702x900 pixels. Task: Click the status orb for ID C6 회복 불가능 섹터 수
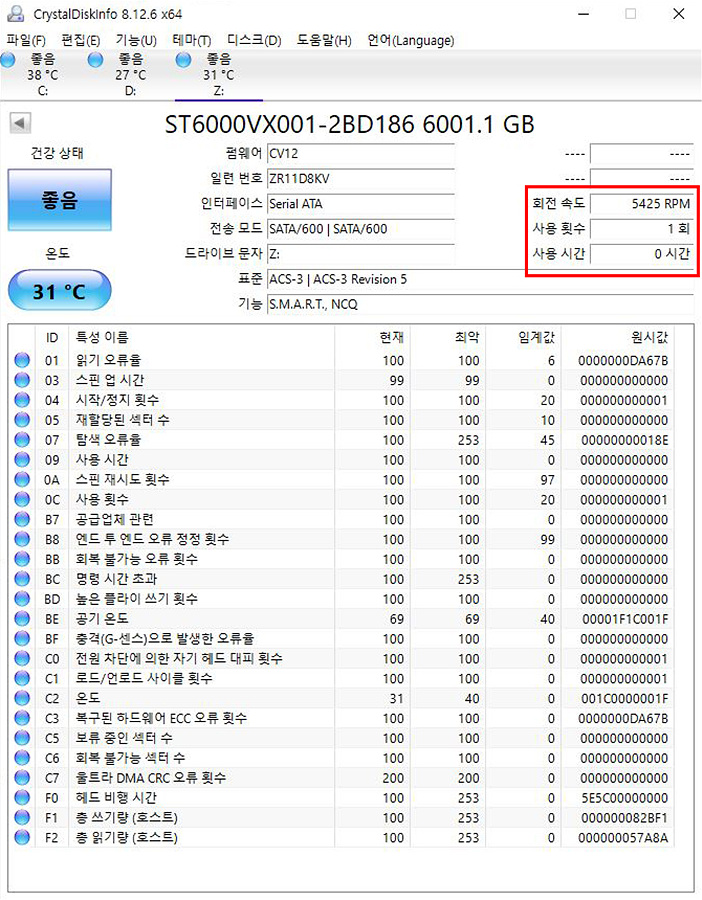[x=22, y=758]
